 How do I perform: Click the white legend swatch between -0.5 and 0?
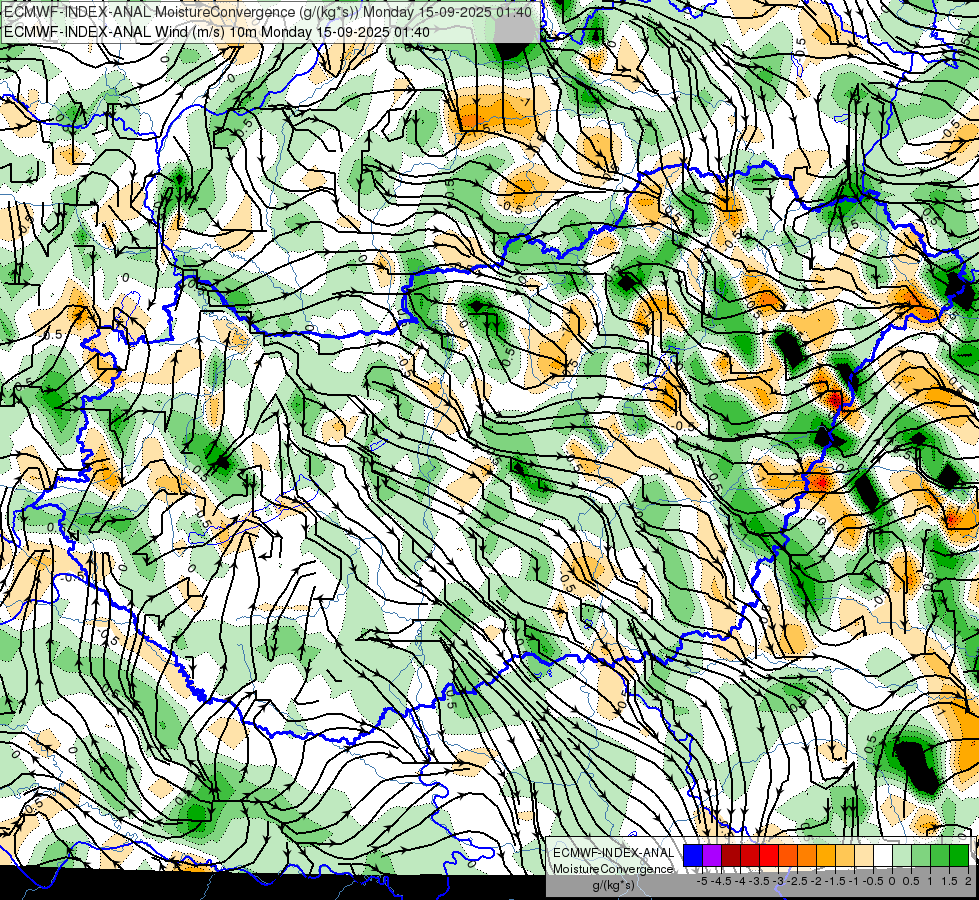click(882, 856)
